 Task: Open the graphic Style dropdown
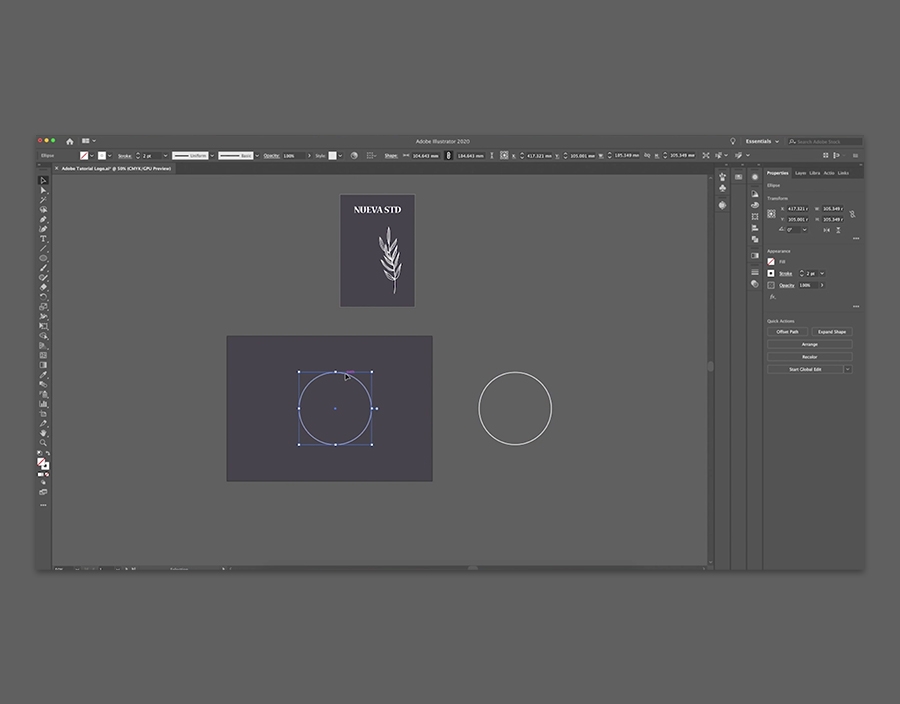[x=340, y=155]
